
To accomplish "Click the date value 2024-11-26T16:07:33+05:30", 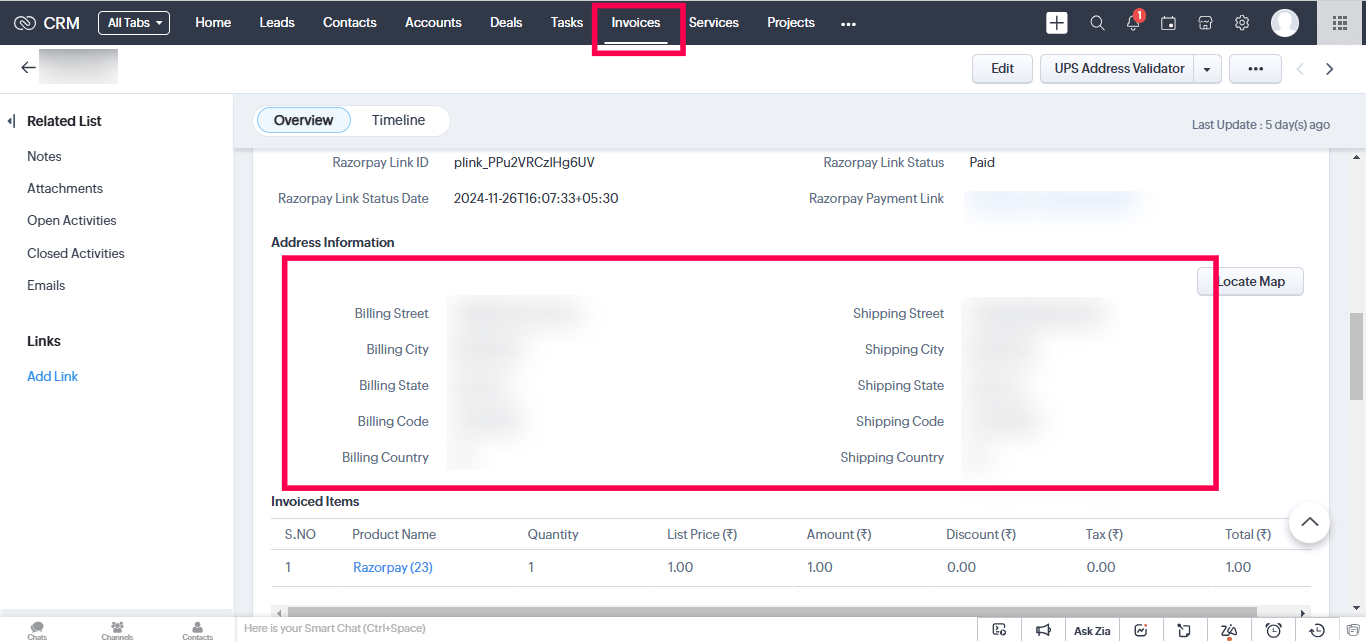I will 536,199.
